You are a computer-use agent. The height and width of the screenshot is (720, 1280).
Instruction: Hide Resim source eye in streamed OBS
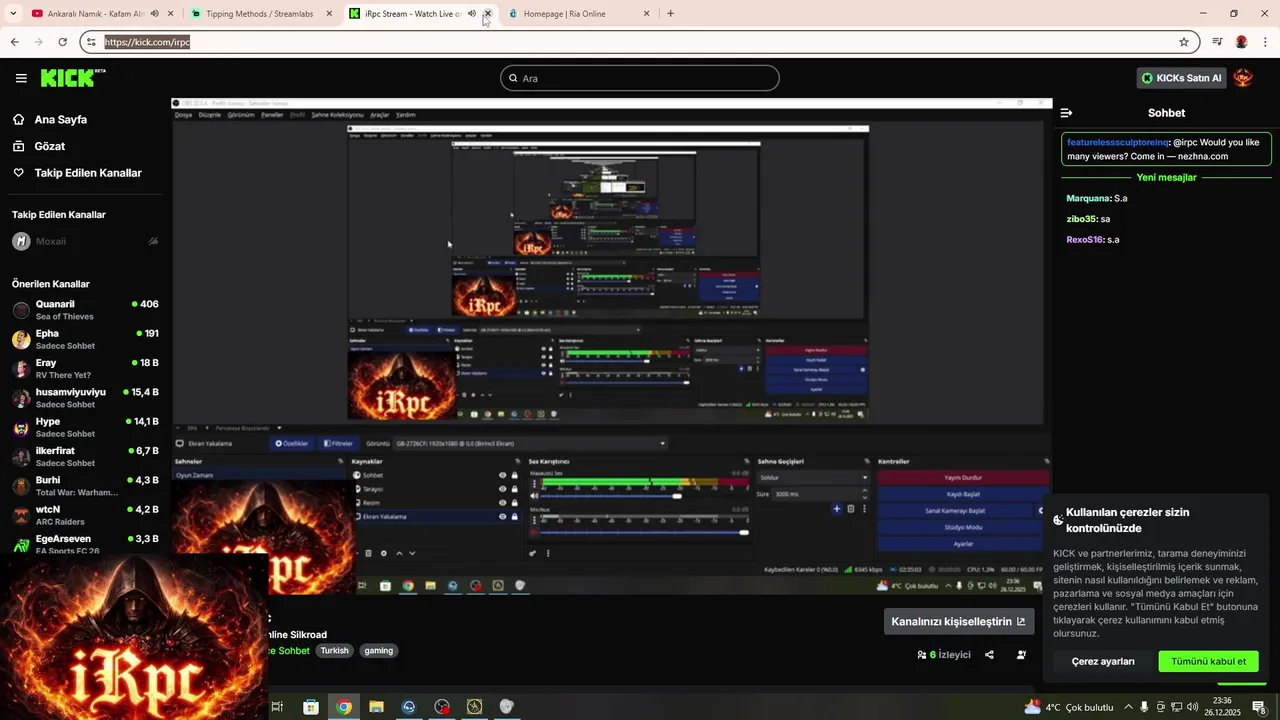click(x=503, y=502)
